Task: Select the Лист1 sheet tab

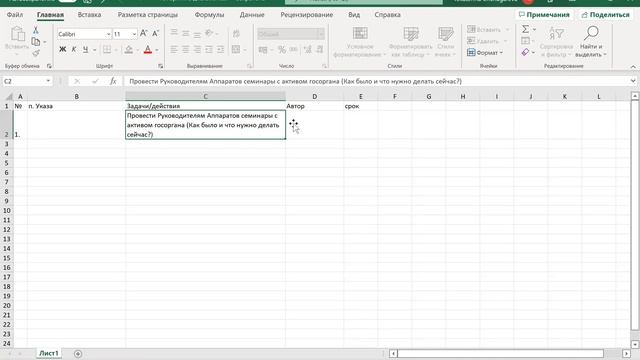Action: [49, 353]
